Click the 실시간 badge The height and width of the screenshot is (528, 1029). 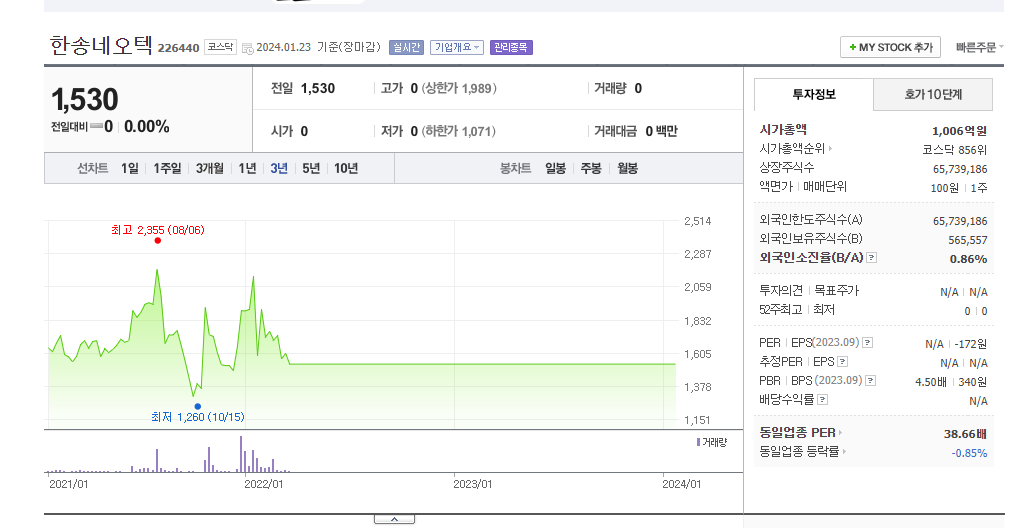(x=406, y=47)
